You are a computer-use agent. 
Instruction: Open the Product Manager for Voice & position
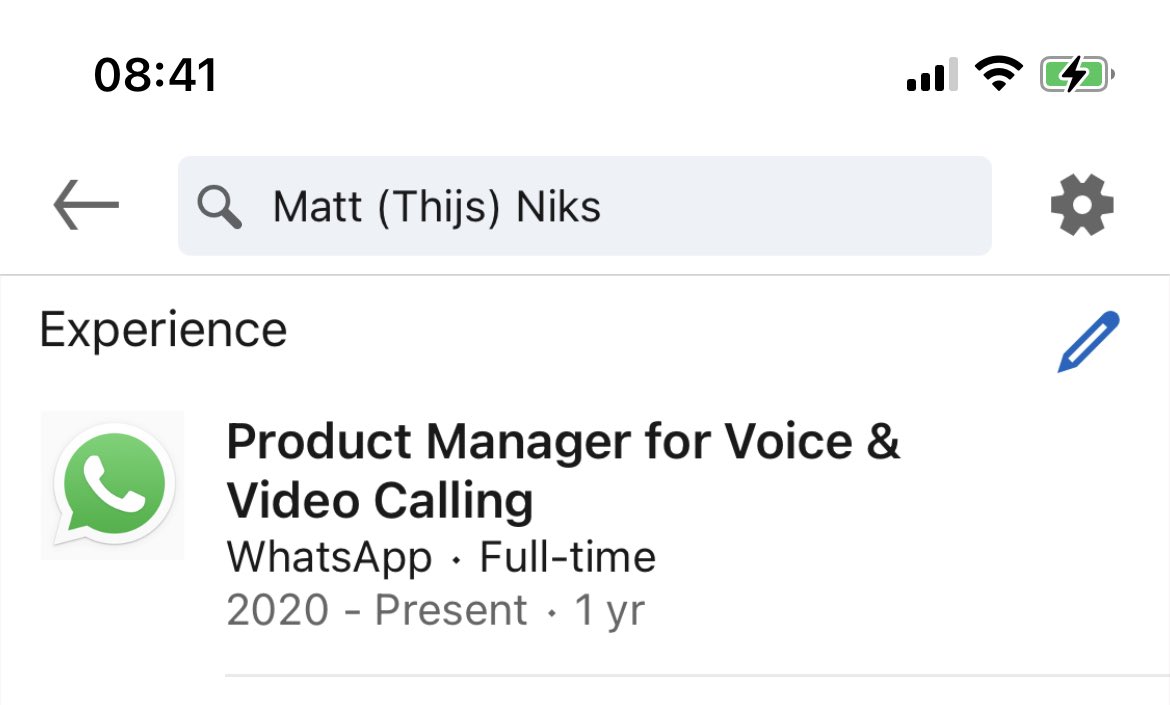click(x=563, y=441)
